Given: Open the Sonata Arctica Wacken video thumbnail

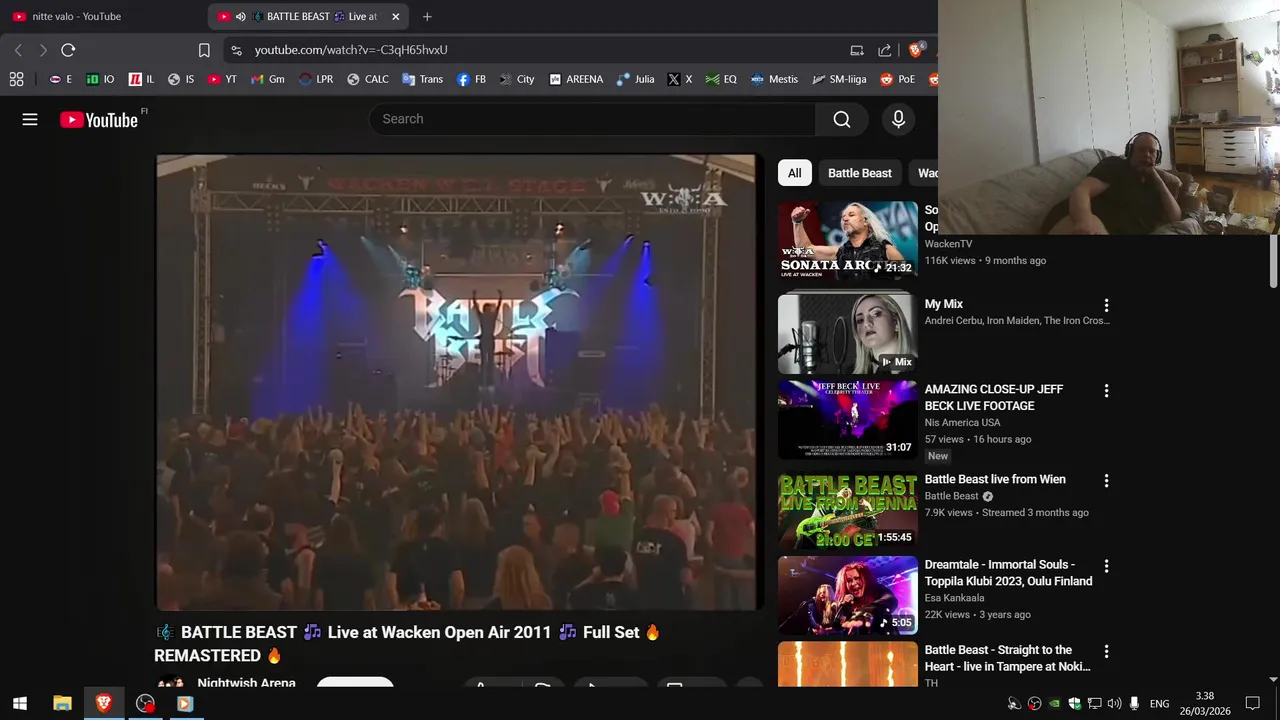Looking at the screenshot, I should [848, 240].
